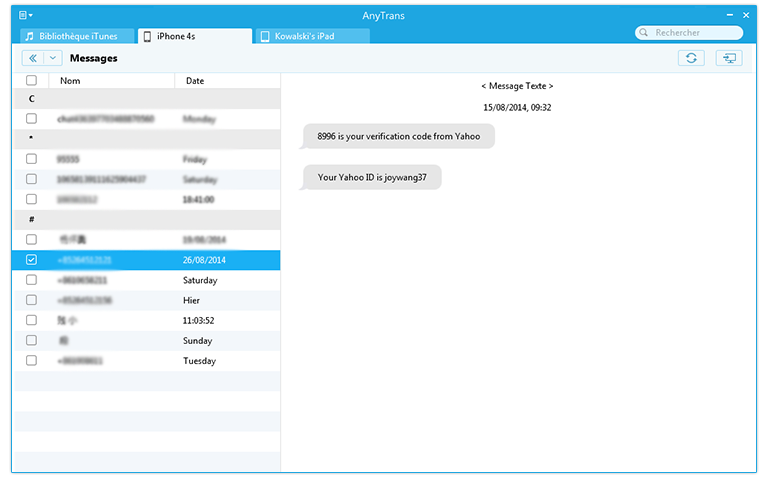Click the '15/08/2014, 09:32' timestamp
Viewport: 760px width, 481px height.
coord(517,107)
